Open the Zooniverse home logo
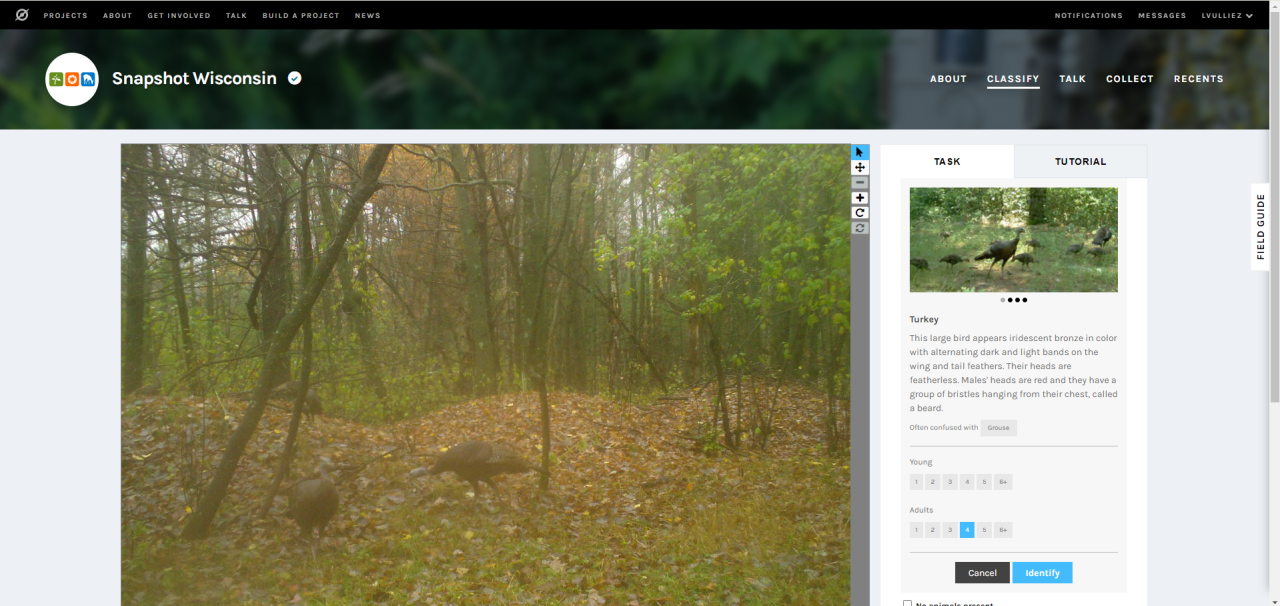This screenshot has width=1280, height=606. click(x=22, y=15)
